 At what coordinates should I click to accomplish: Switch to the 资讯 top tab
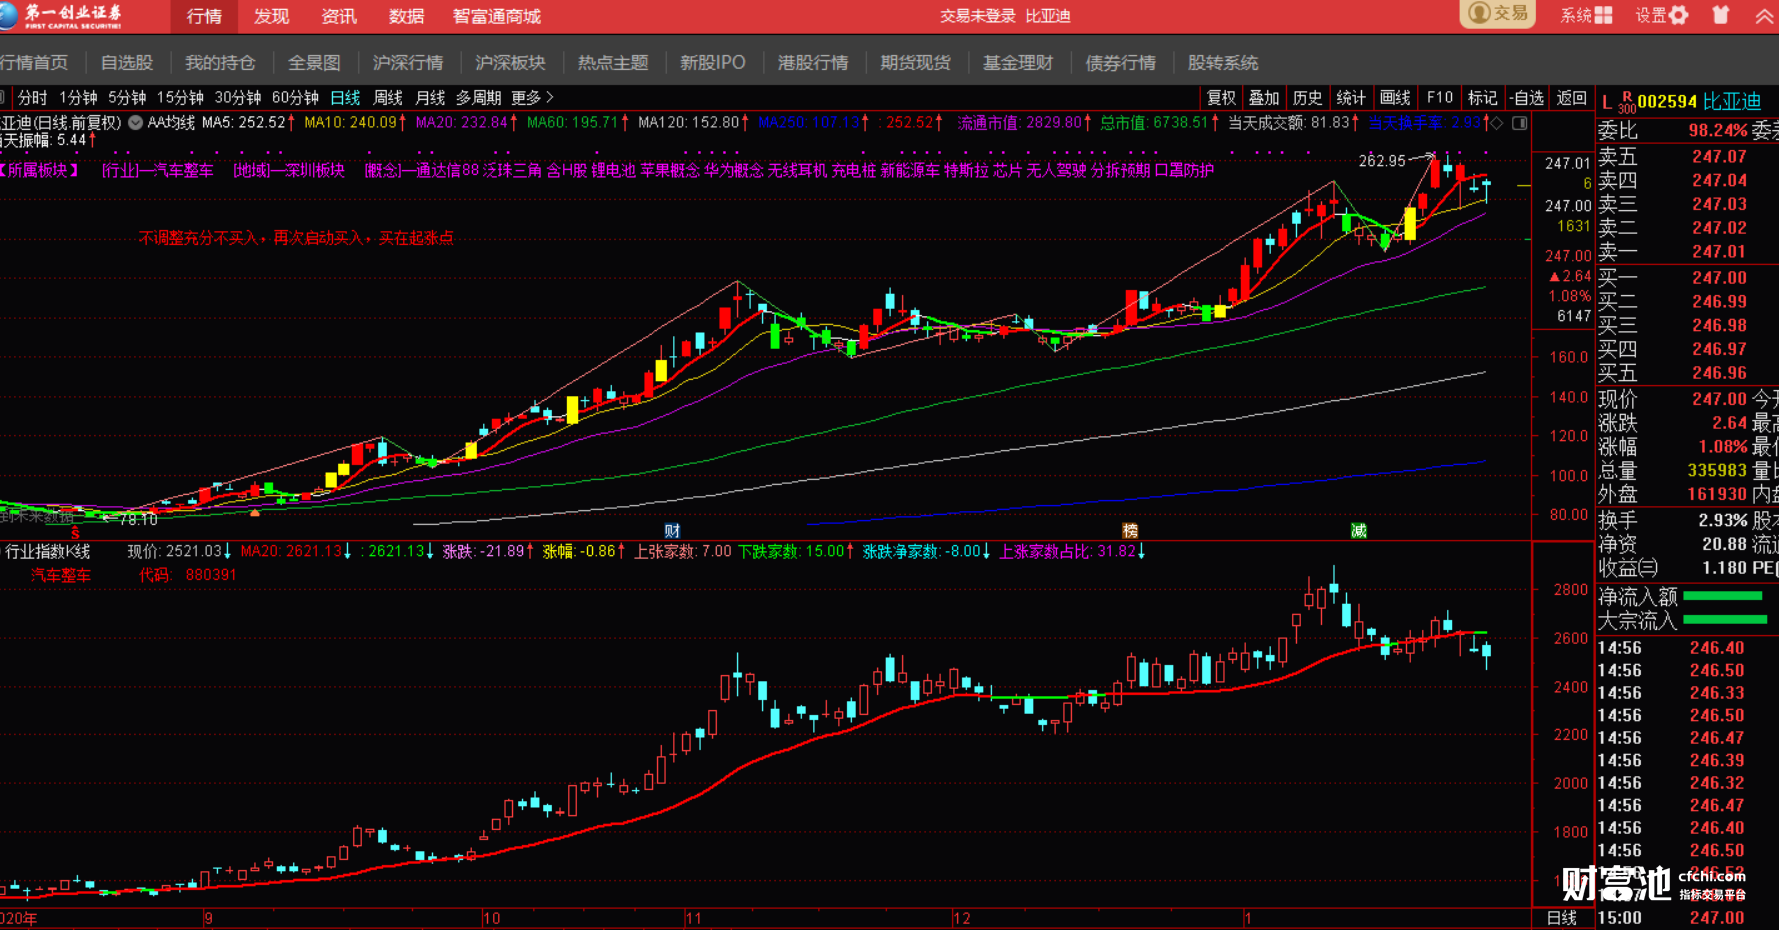click(339, 16)
